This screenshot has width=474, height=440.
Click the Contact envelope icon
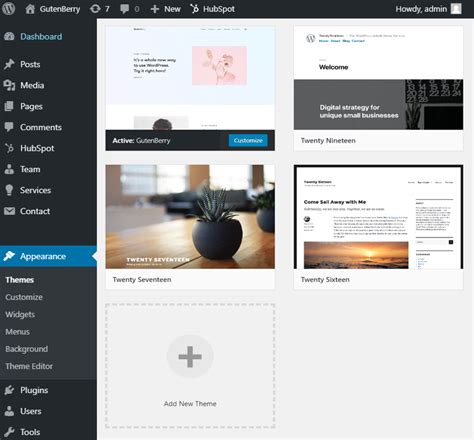(x=9, y=211)
